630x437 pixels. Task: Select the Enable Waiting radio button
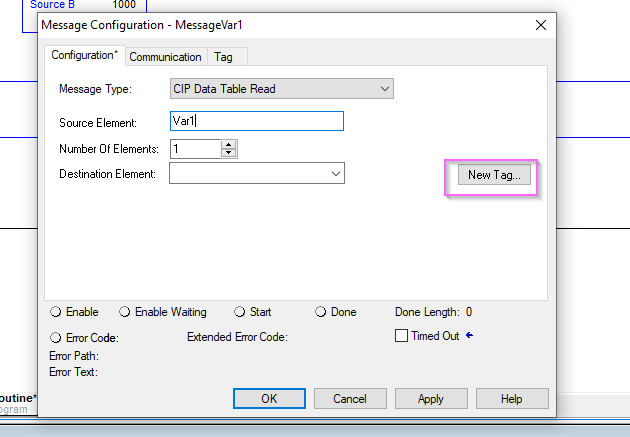pyautogui.click(x=125, y=312)
